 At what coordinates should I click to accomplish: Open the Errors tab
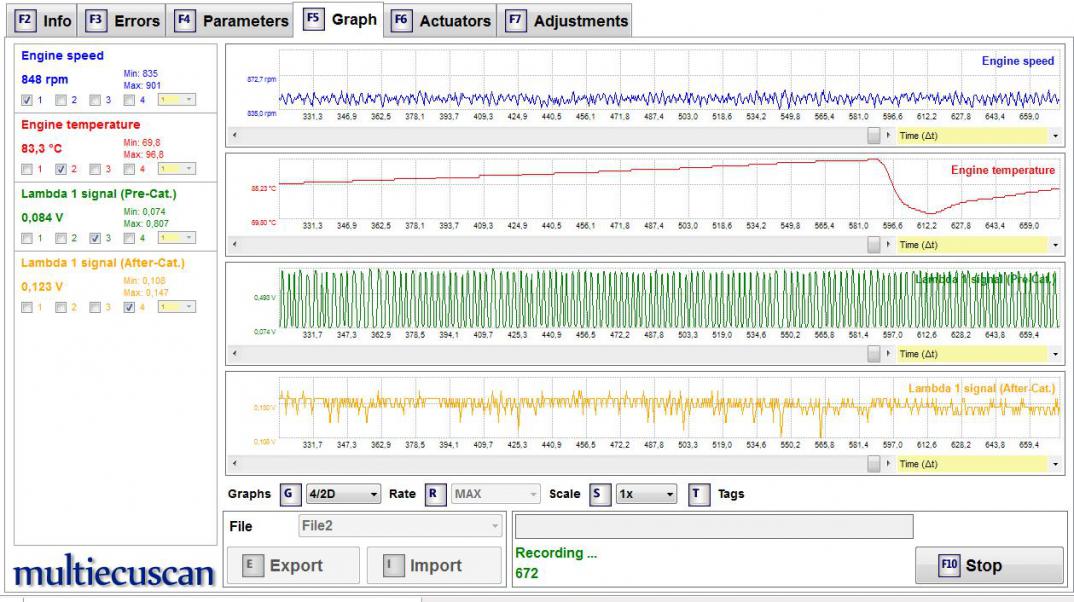[123, 21]
